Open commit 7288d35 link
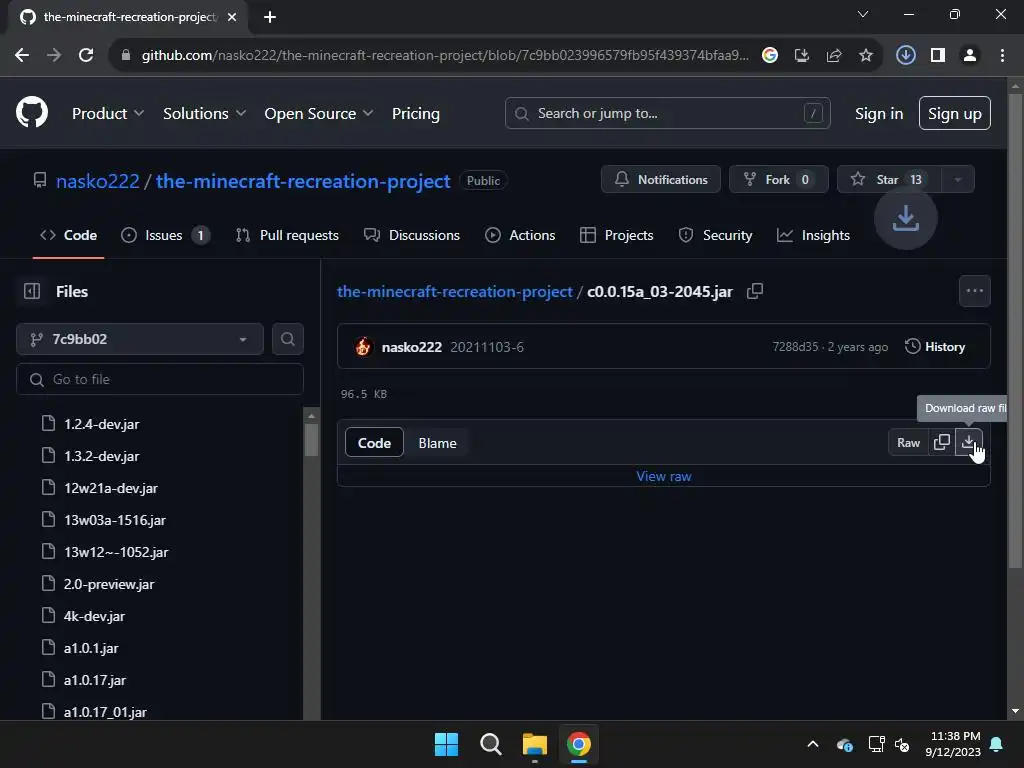 (x=795, y=347)
